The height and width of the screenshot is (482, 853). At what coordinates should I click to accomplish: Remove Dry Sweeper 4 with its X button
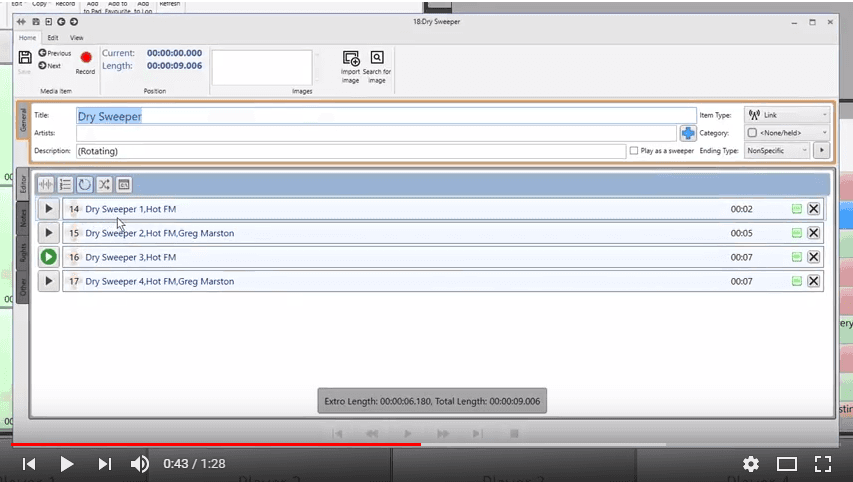[813, 281]
